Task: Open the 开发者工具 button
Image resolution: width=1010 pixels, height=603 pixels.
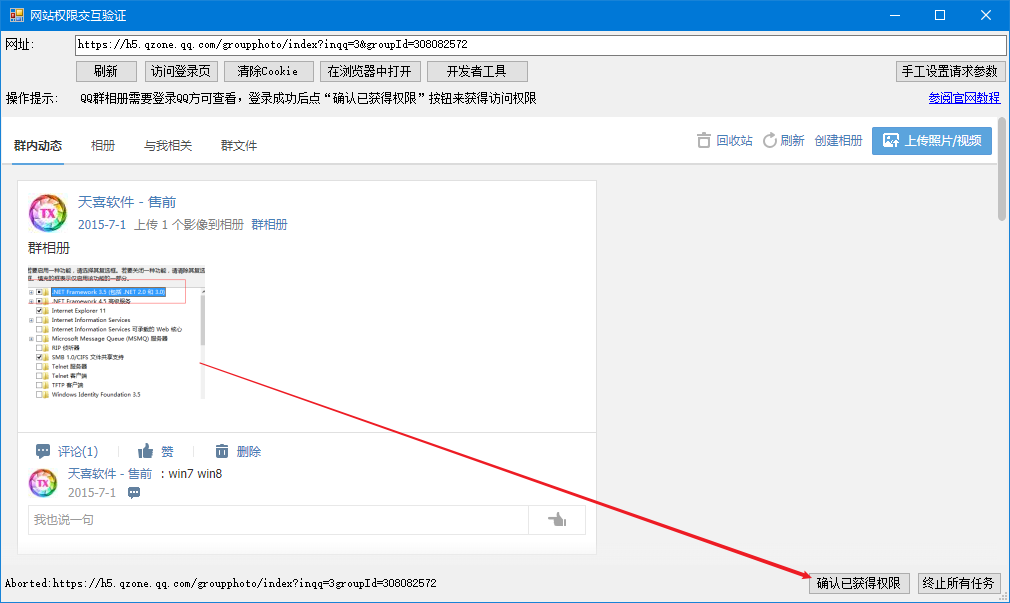Action: 477,72
